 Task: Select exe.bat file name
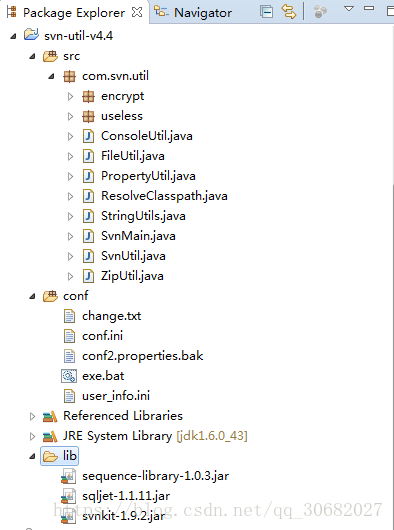tap(103, 376)
